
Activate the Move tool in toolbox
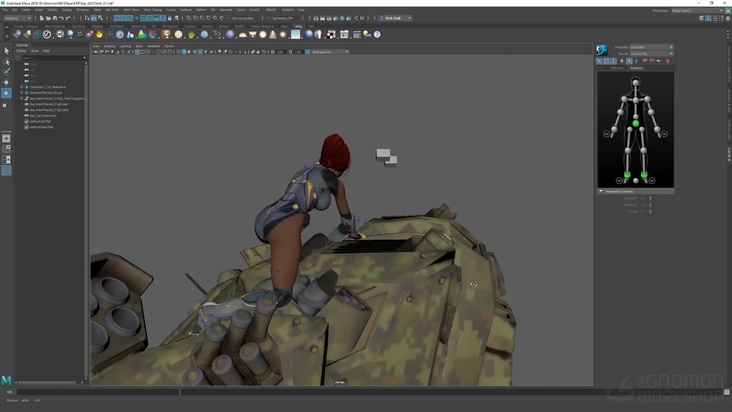pyautogui.click(x=6, y=82)
